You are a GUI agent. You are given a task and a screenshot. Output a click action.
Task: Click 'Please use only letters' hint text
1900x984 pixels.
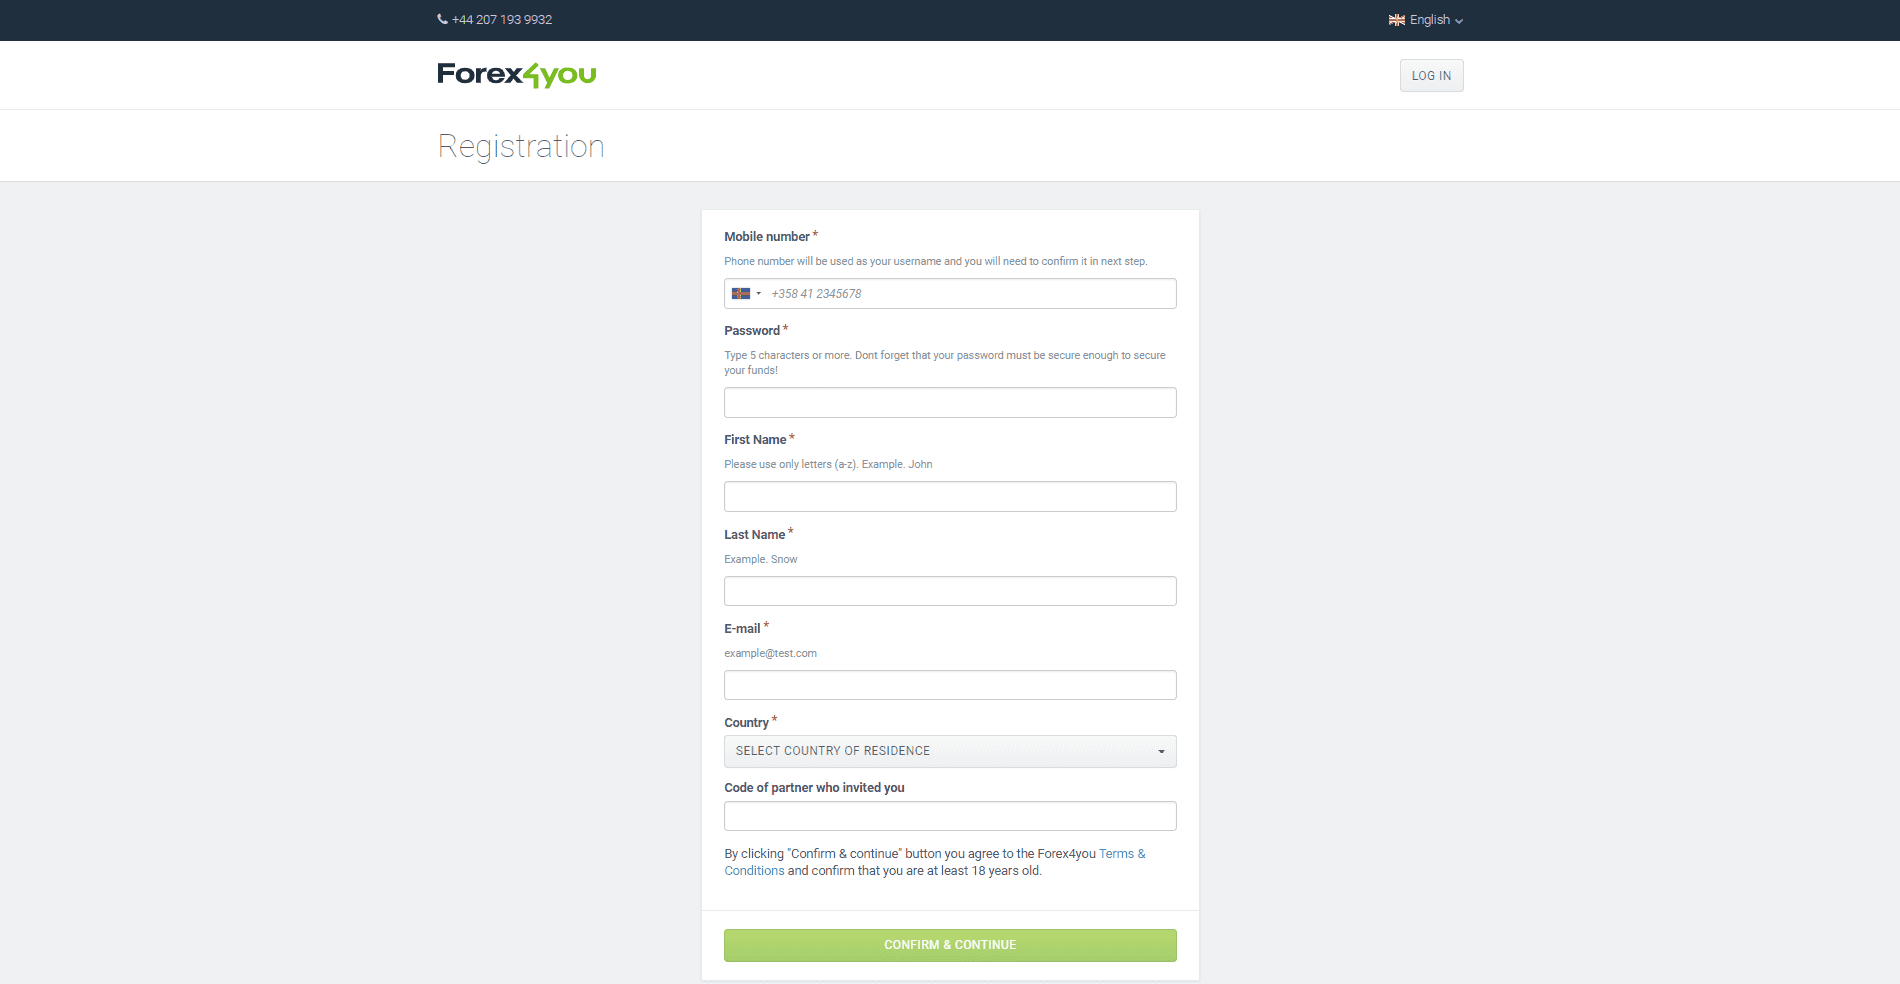828,465
